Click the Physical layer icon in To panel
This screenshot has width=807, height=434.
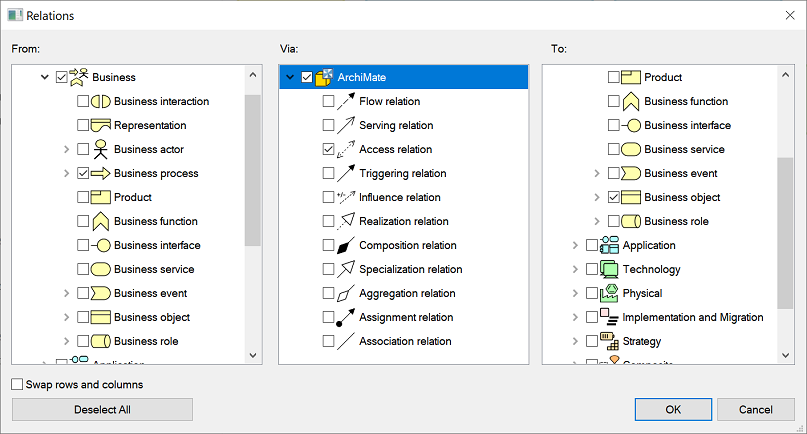click(610, 293)
